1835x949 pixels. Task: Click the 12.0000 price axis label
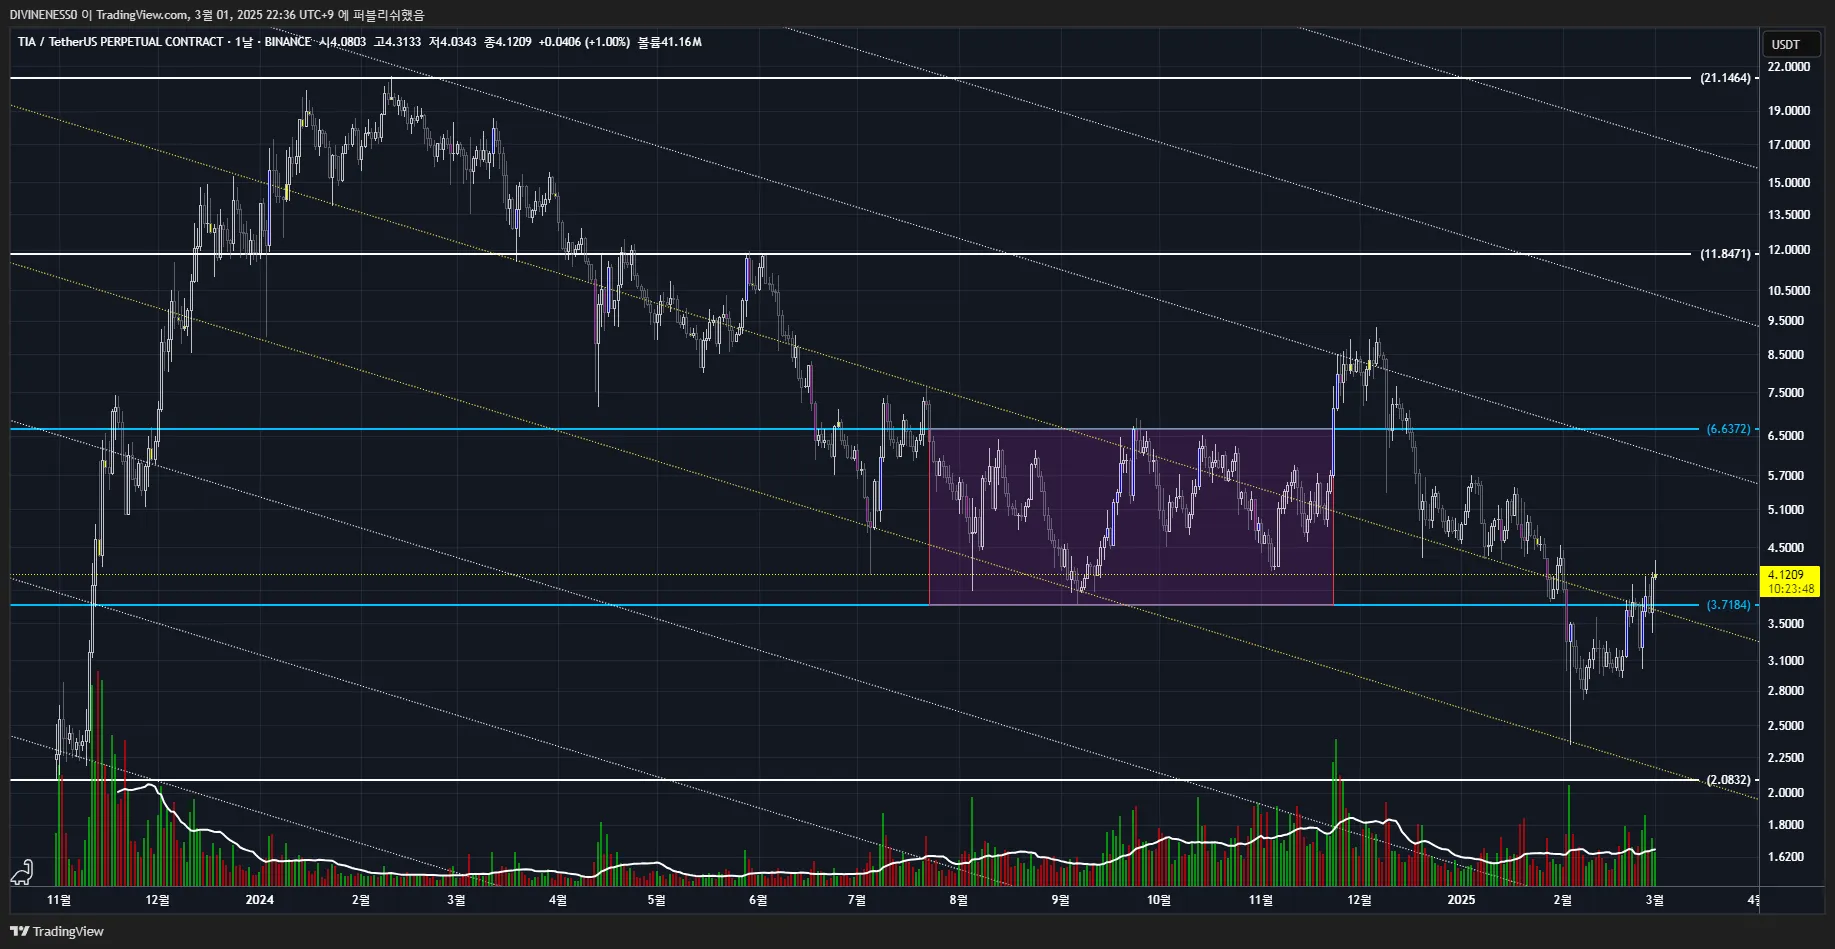tap(1789, 250)
